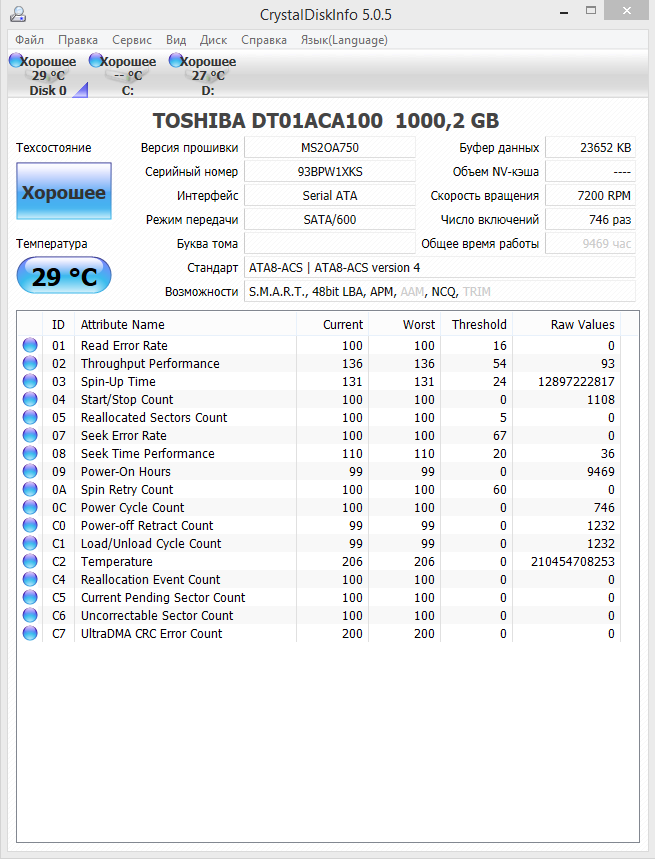Click status orb for Seek Time Performance
The height and width of the screenshot is (864, 655).
click(x=30, y=453)
